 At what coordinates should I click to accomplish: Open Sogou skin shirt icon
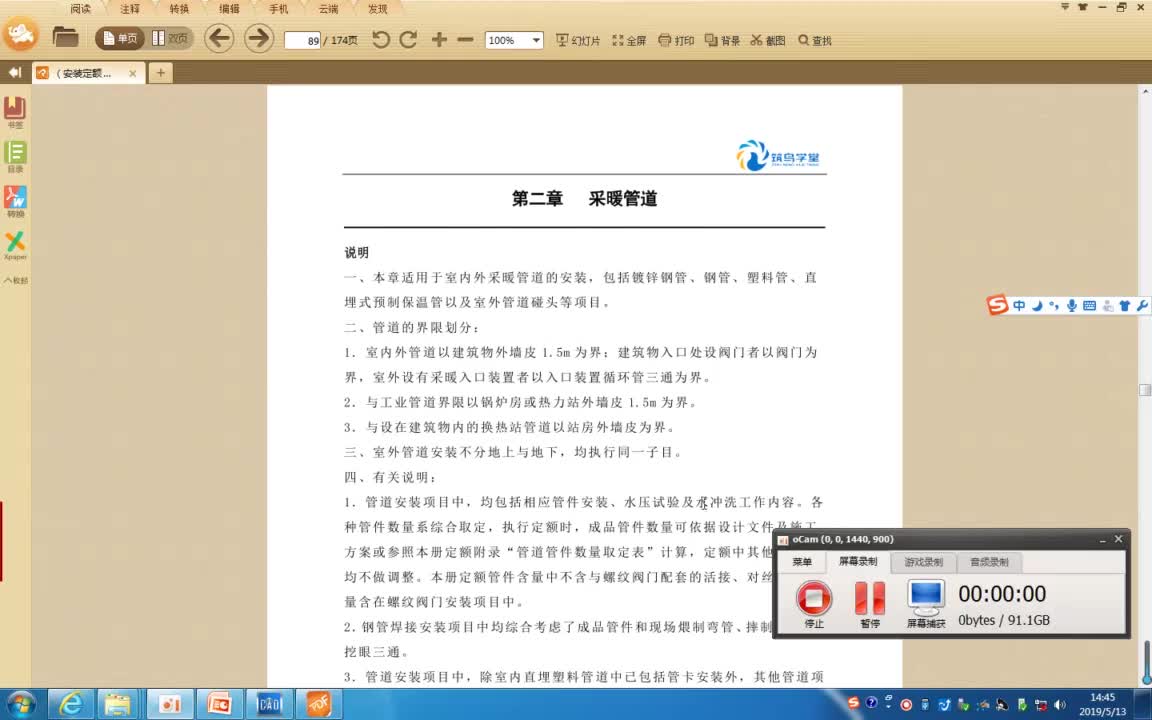pos(1125,306)
